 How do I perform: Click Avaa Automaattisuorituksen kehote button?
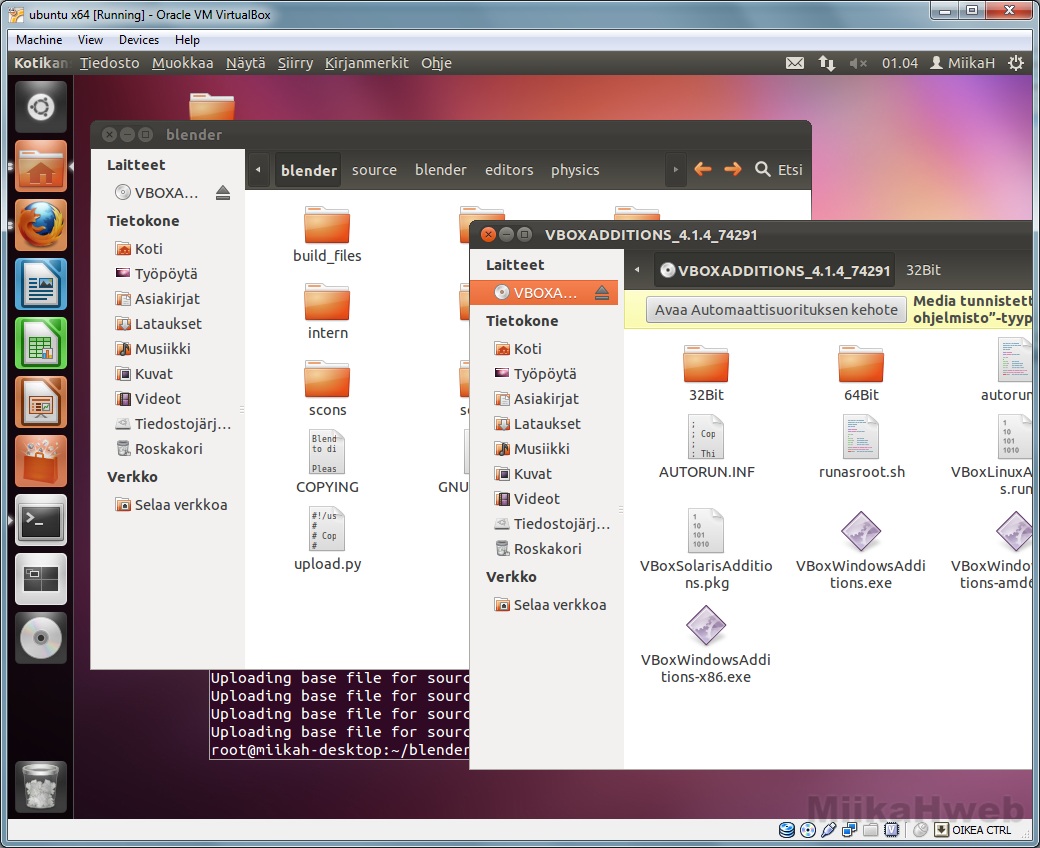[x=775, y=310]
